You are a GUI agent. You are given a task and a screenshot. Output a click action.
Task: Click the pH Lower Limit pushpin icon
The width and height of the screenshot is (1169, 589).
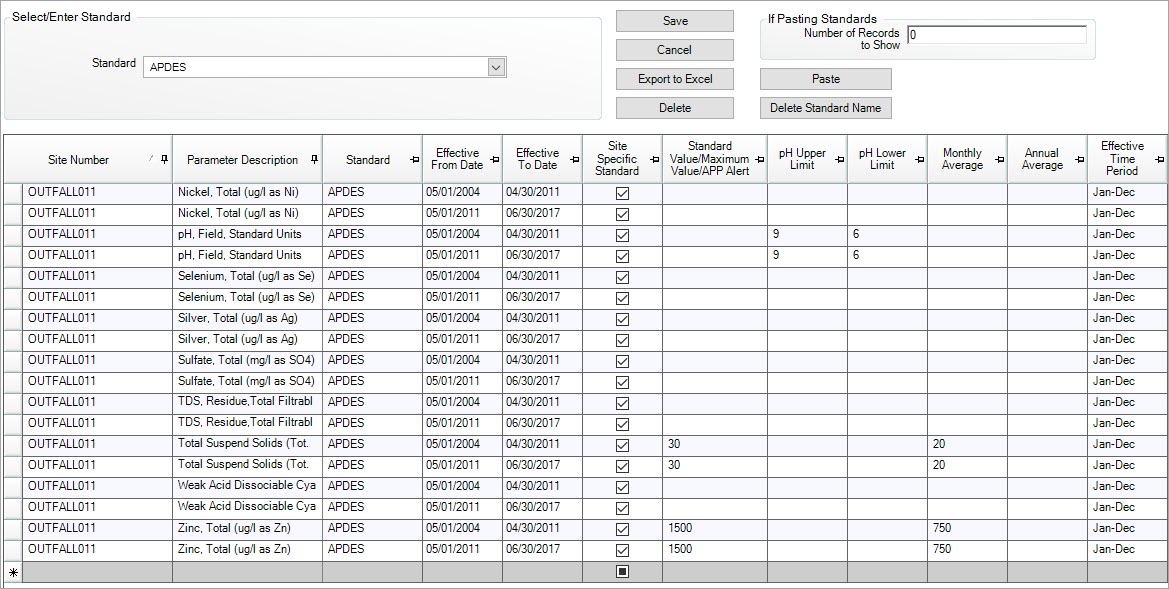point(919,160)
